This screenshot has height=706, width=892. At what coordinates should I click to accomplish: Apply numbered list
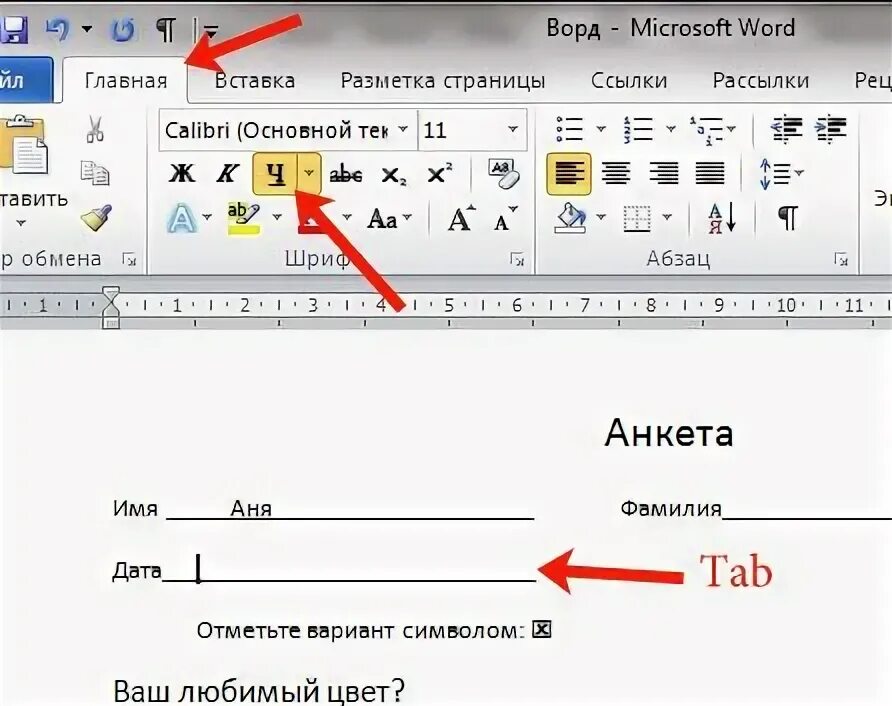tap(638, 130)
